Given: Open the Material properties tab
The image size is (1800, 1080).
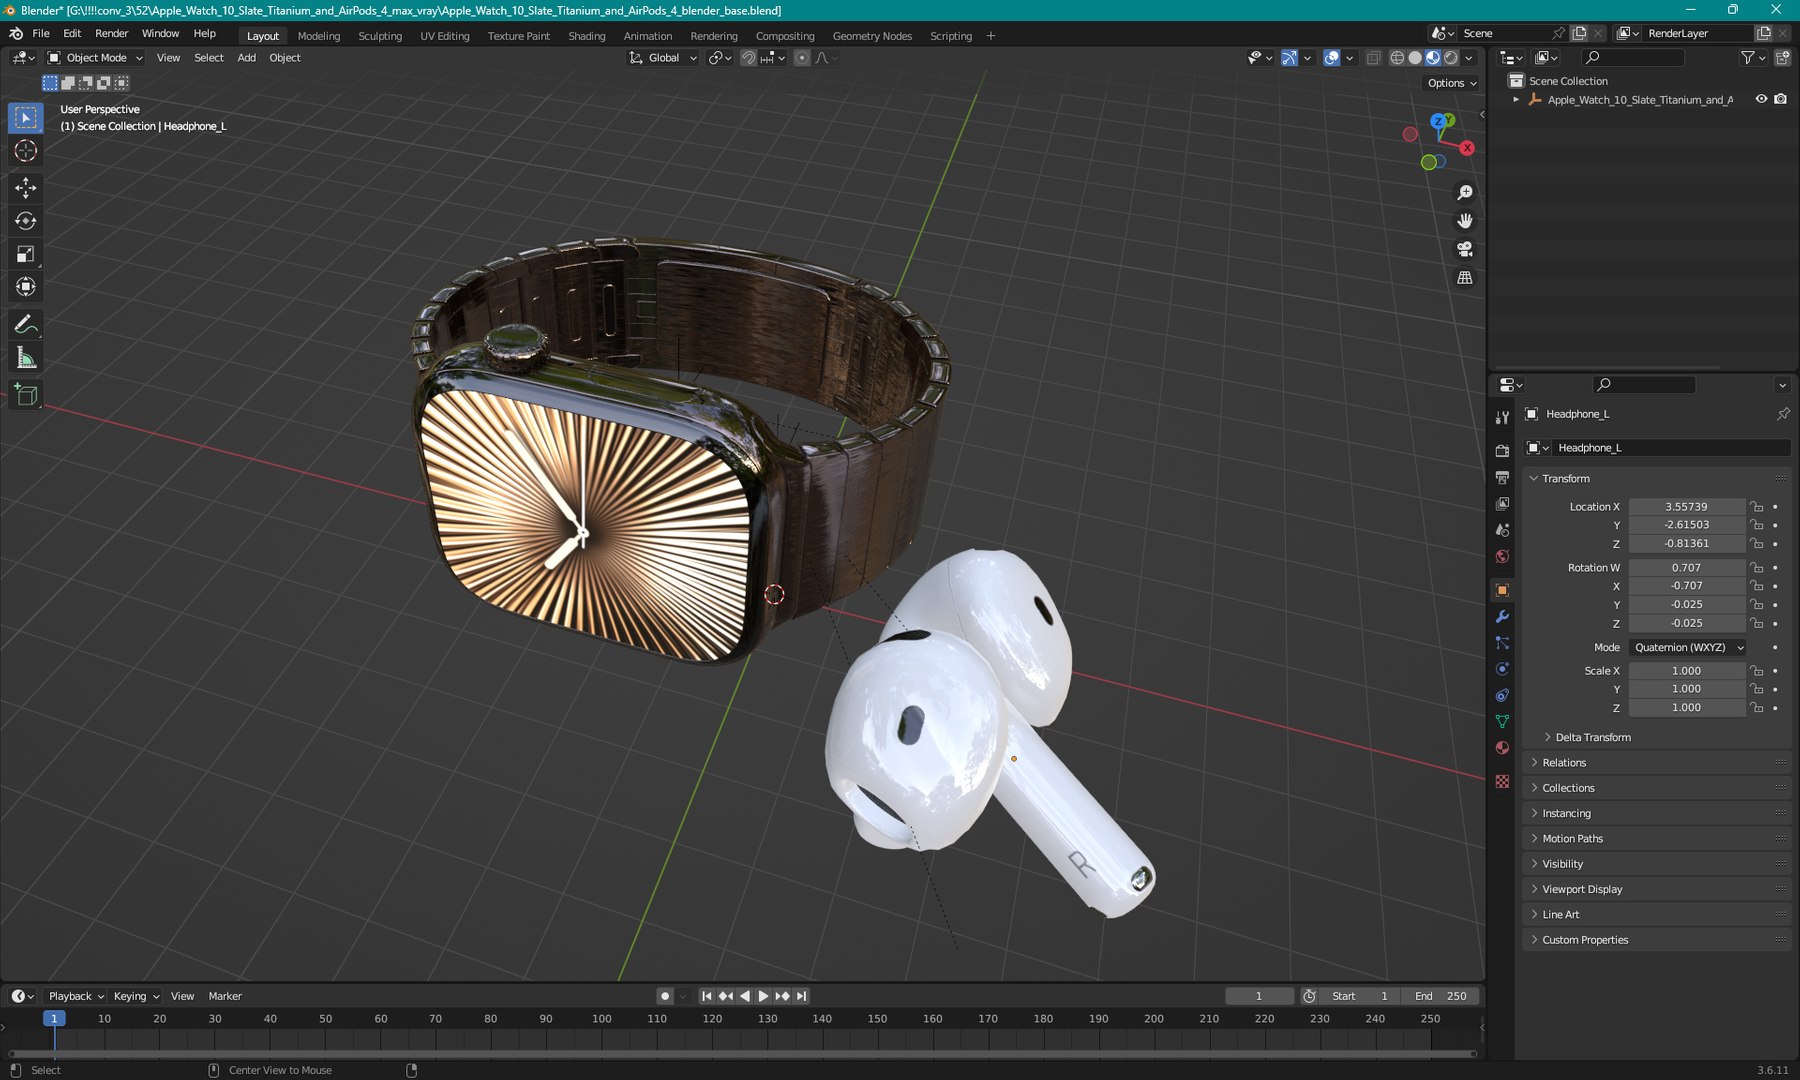Looking at the screenshot, I should click(1502, 748).
